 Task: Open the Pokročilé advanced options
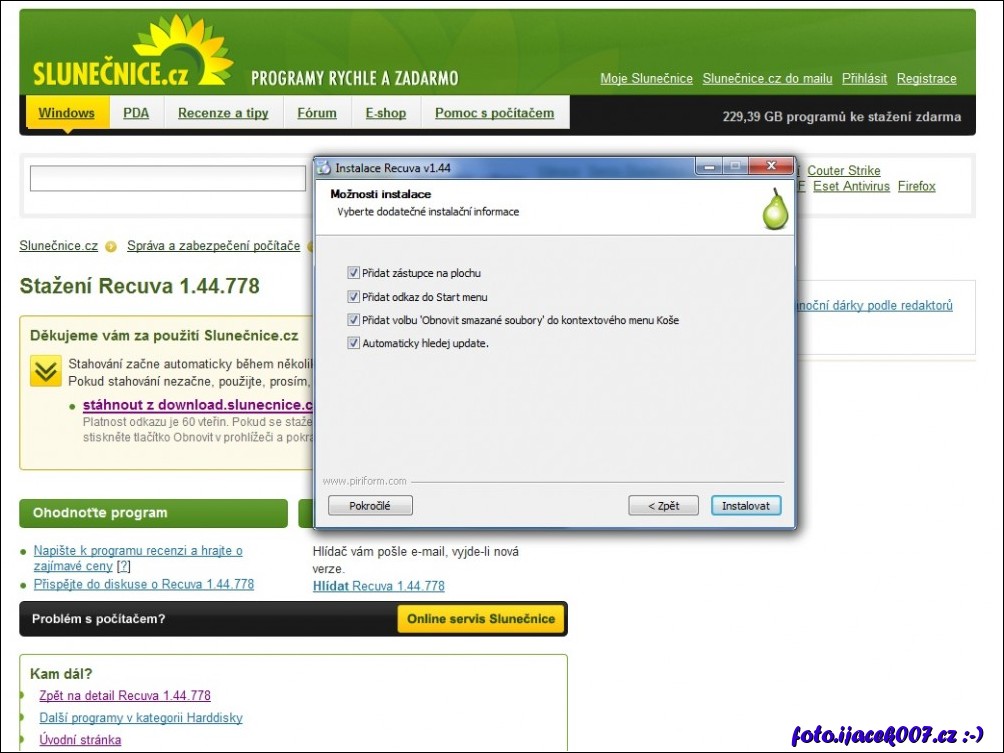point(370,506)
